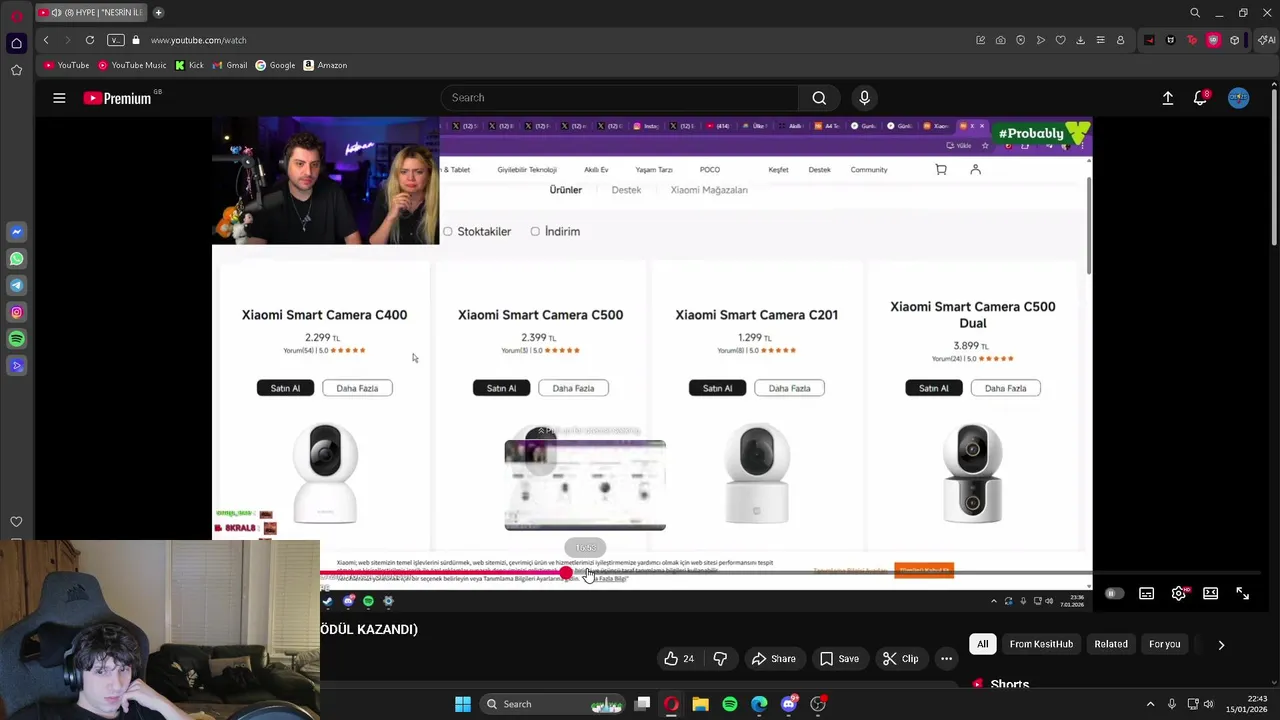Open the extensions cube icon
This screenshot has width=1280, height=720.
coord(1235,40)
